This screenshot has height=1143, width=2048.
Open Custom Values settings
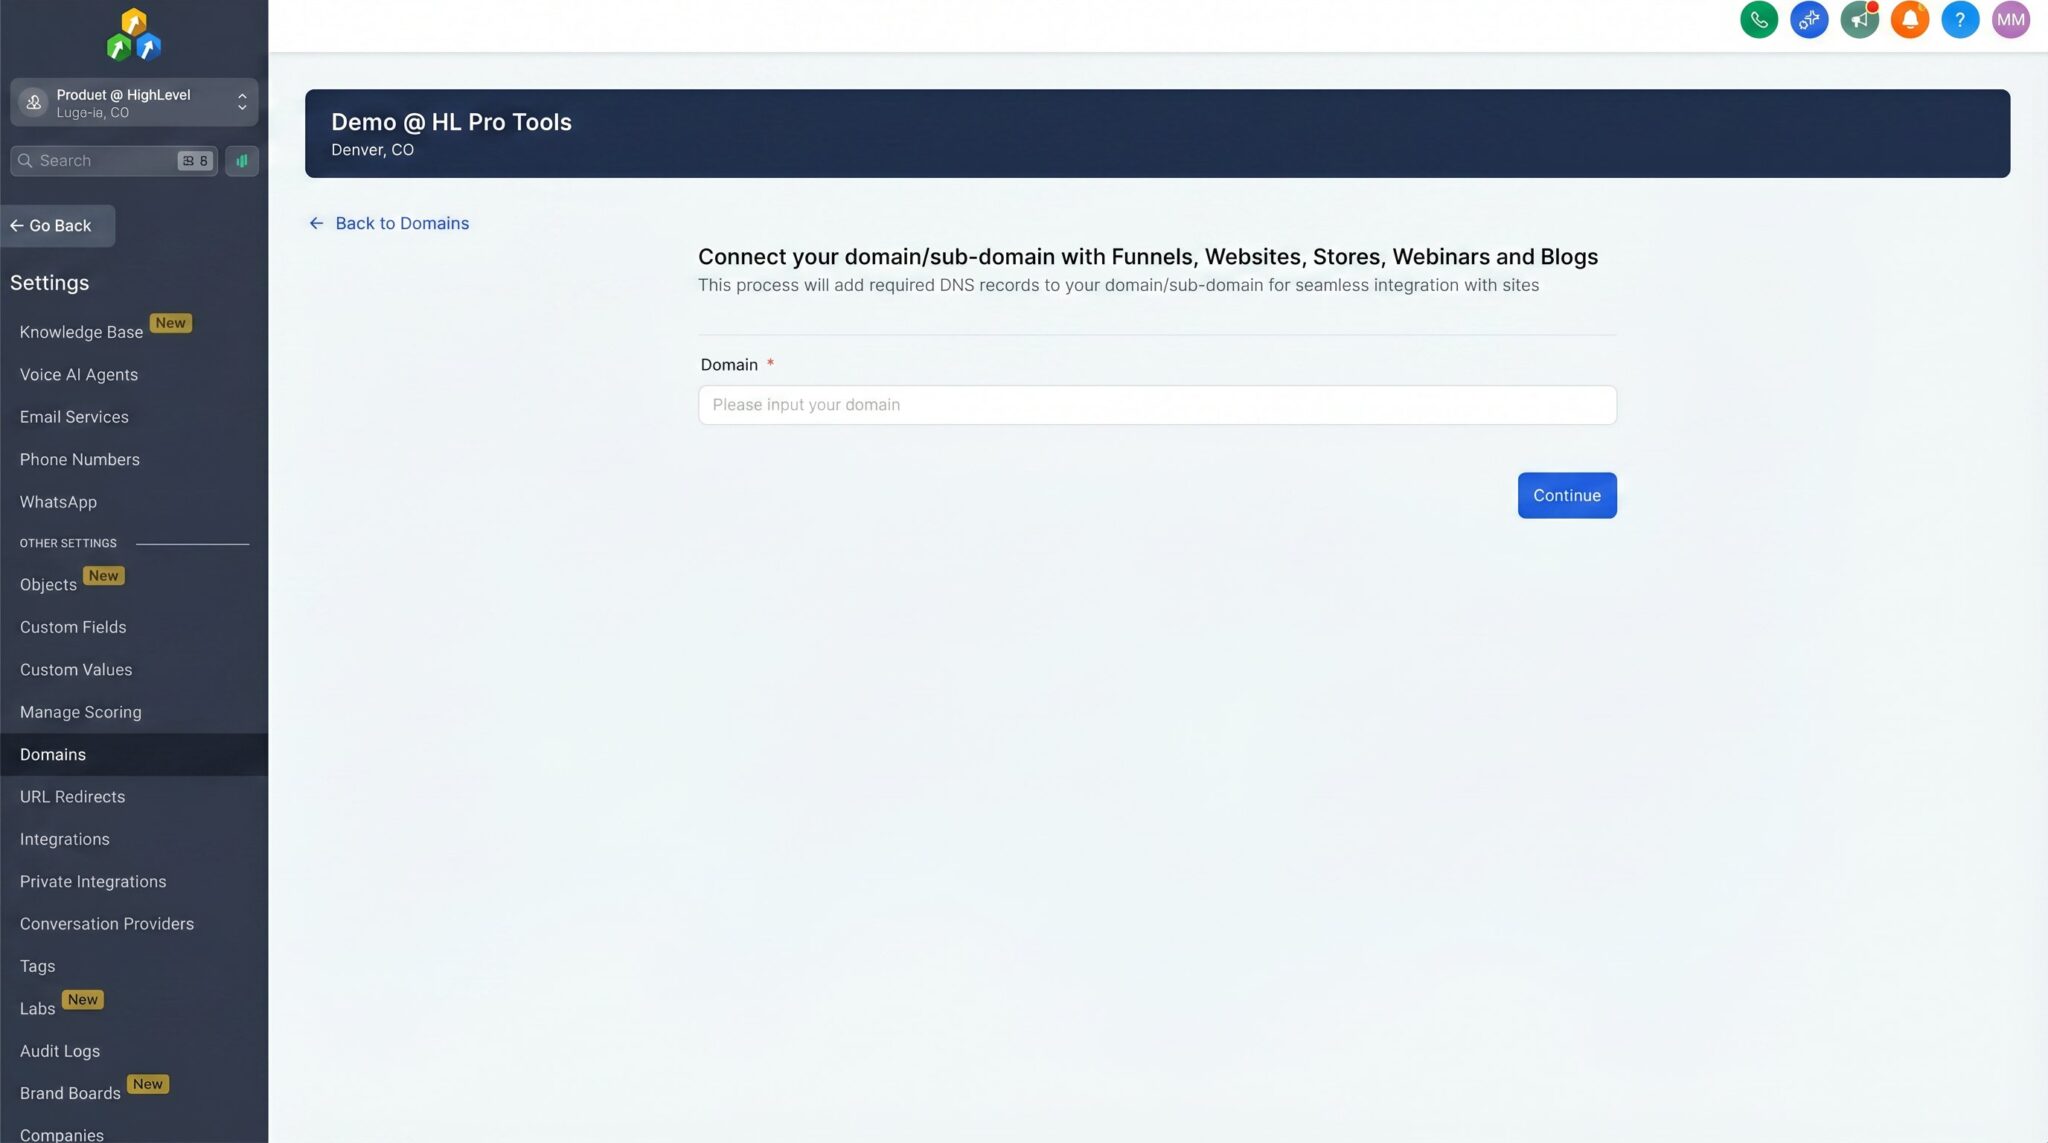click(76, 670)
